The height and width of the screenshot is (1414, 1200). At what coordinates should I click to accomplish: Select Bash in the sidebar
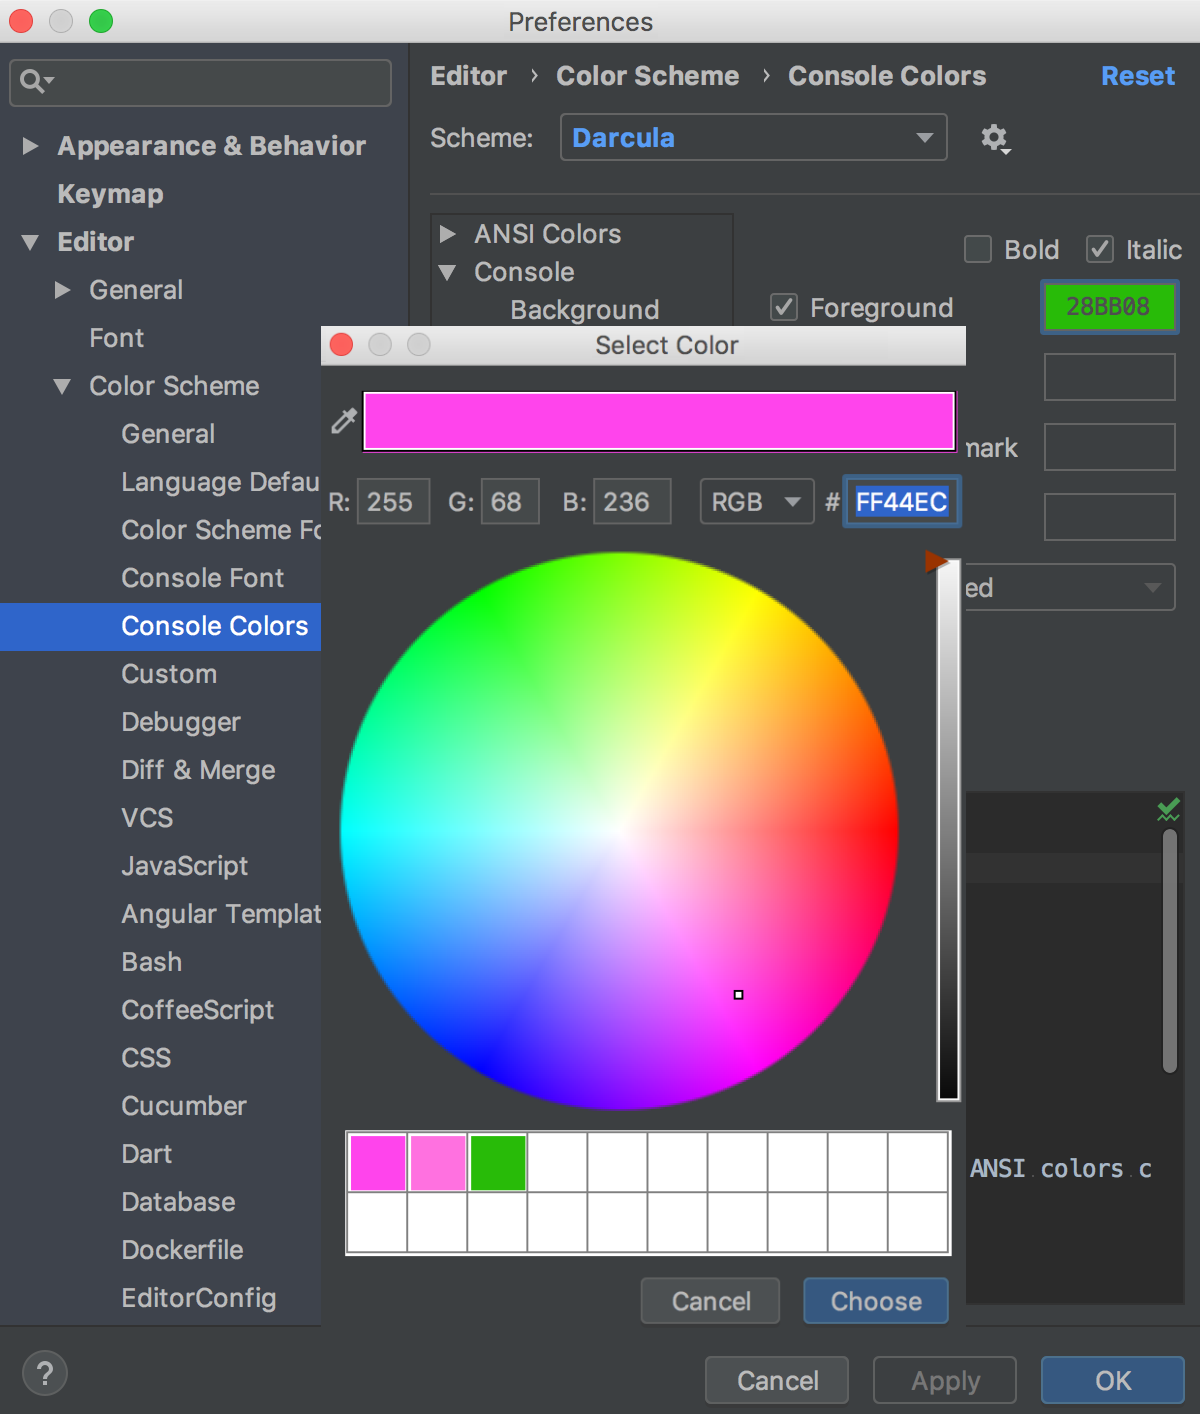pos(152,962)
